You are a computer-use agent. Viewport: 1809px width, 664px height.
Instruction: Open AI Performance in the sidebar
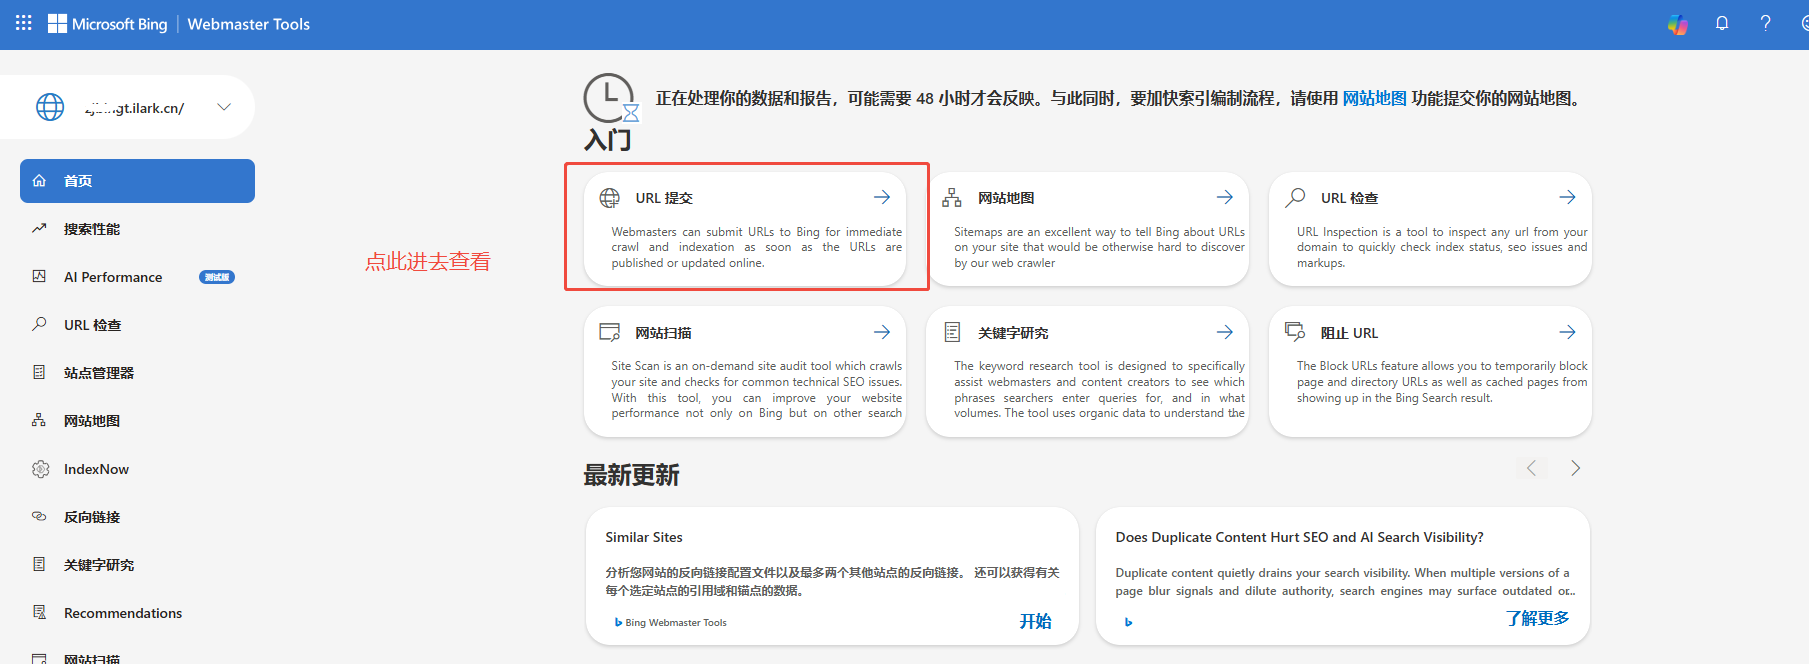tap(137, 277)
